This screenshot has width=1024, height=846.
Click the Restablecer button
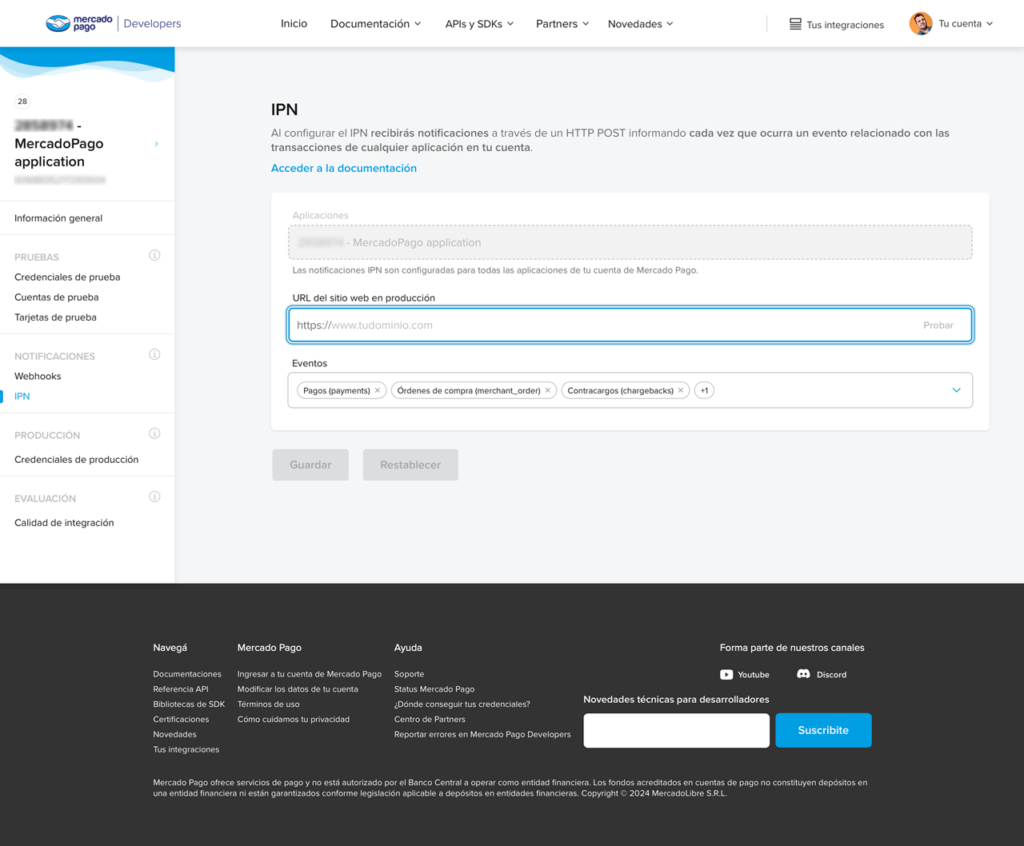(x=410, y=464)
